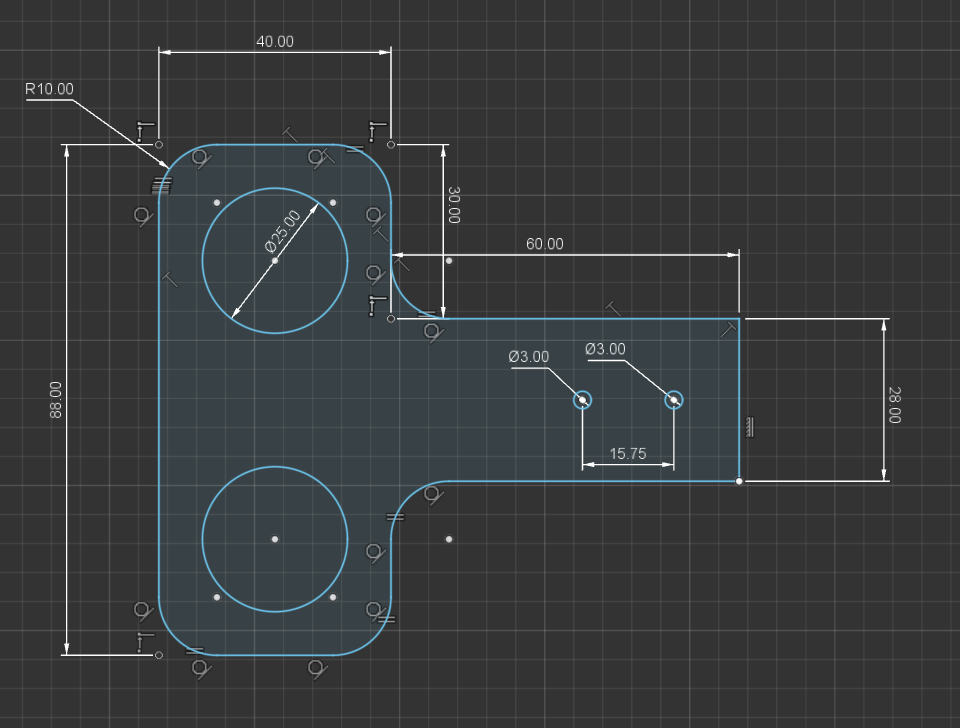Screen dimensions: 960x728
Task: Click the Ø25.00 diameter dimension label
Action: point(282,231)
